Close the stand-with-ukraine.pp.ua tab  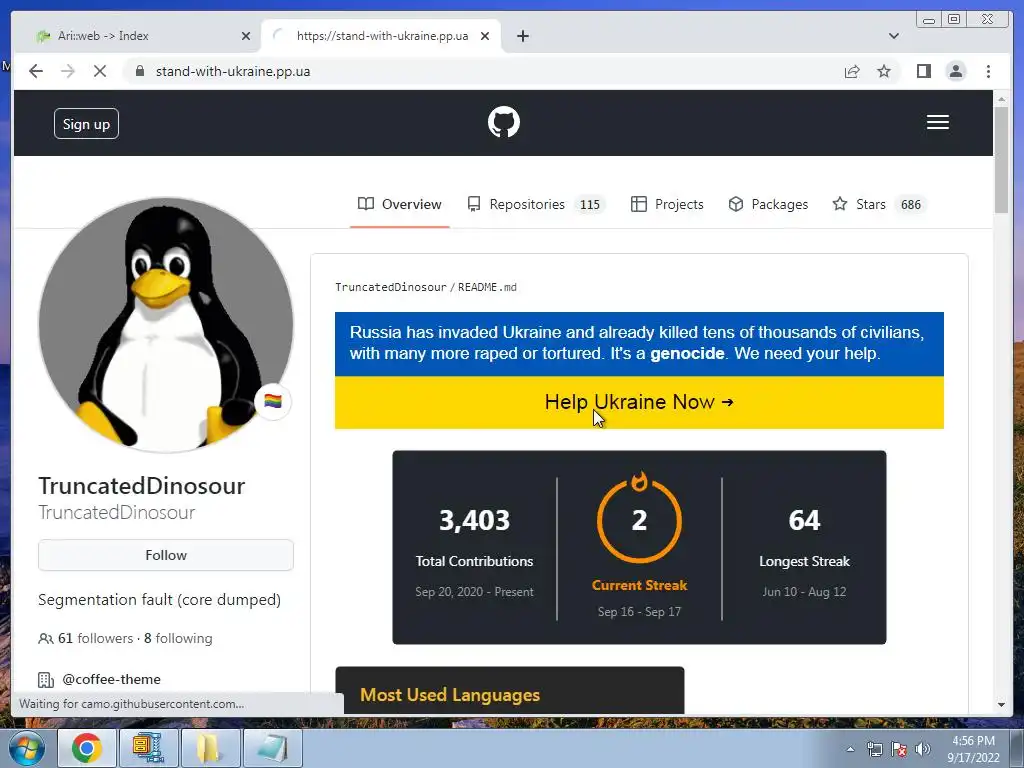(485, 36)
